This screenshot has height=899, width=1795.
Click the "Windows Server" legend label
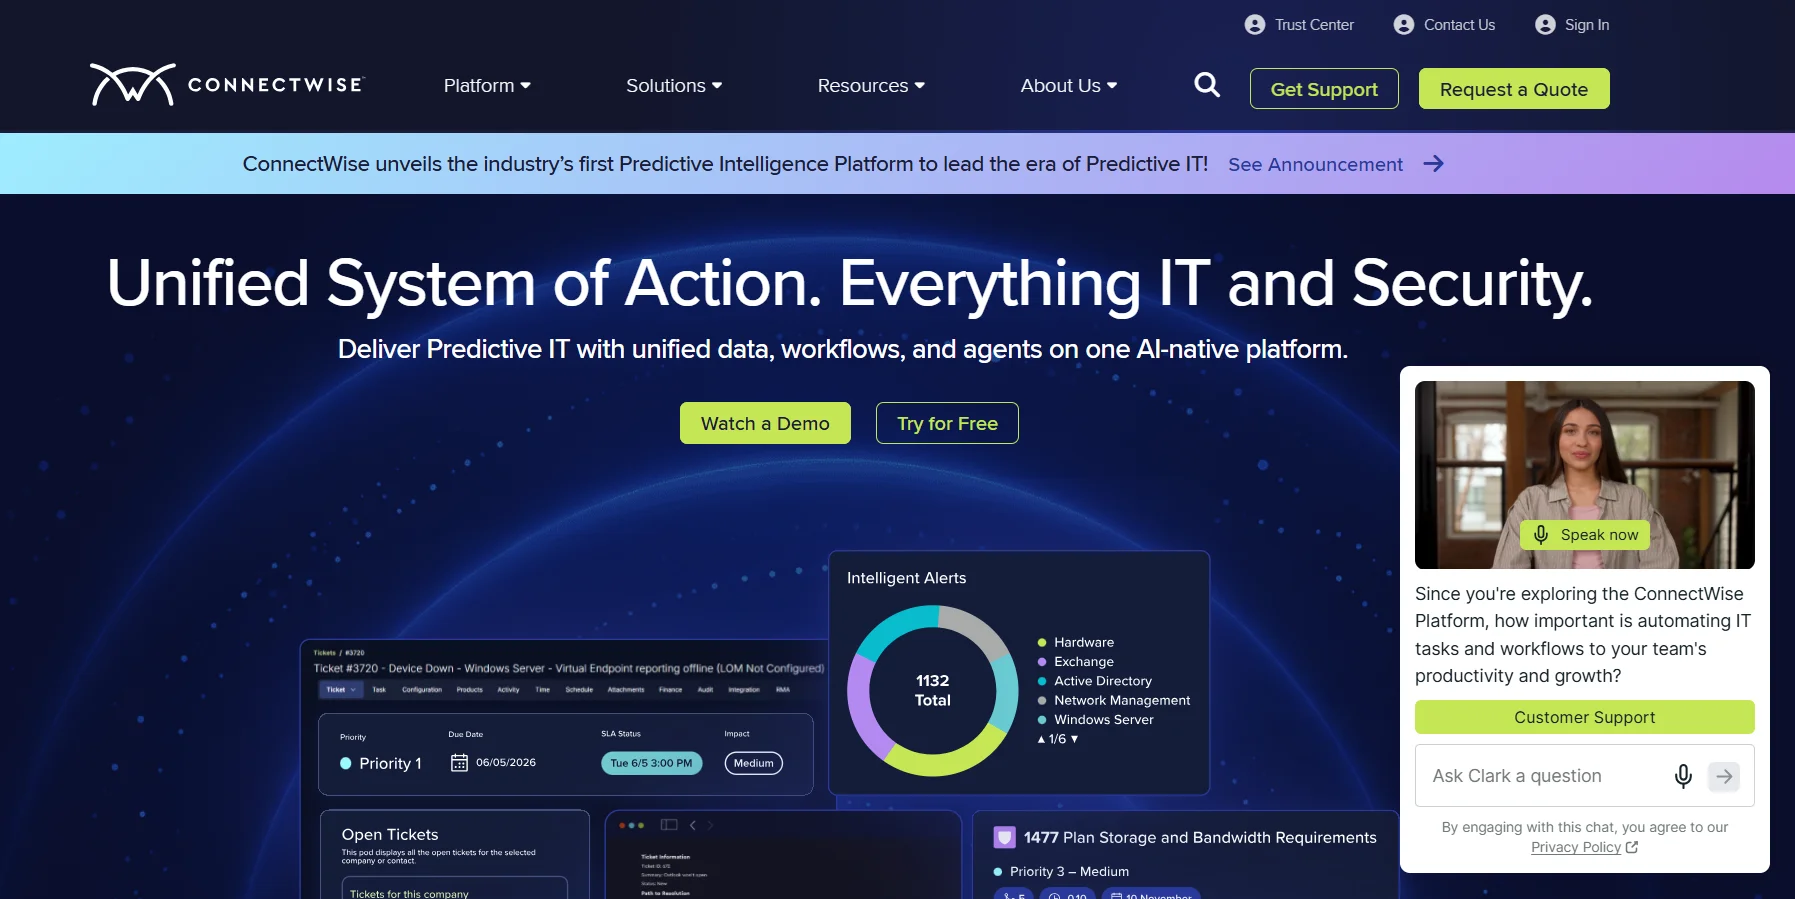(x=1104, y=719)
